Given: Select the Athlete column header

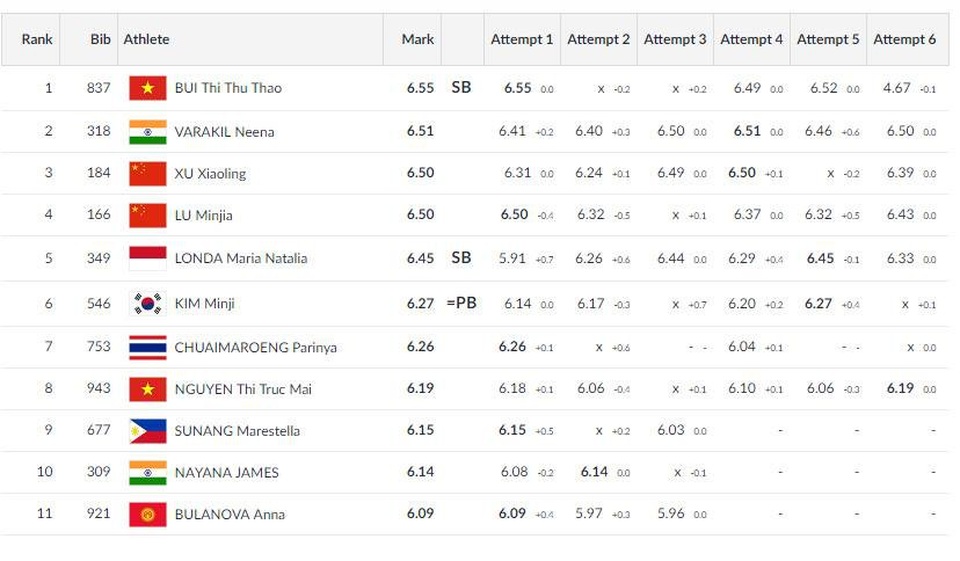Looking at the screenshot, I should (x=146, y=39).
